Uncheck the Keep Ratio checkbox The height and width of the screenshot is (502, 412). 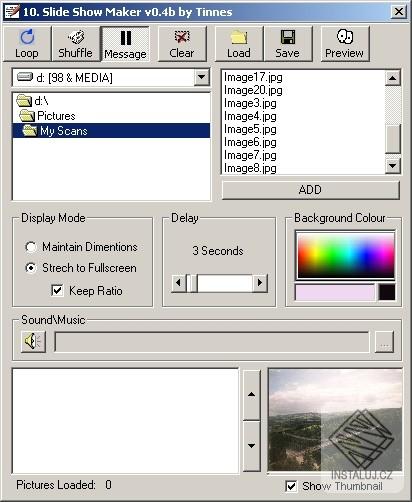coord(57,291)
